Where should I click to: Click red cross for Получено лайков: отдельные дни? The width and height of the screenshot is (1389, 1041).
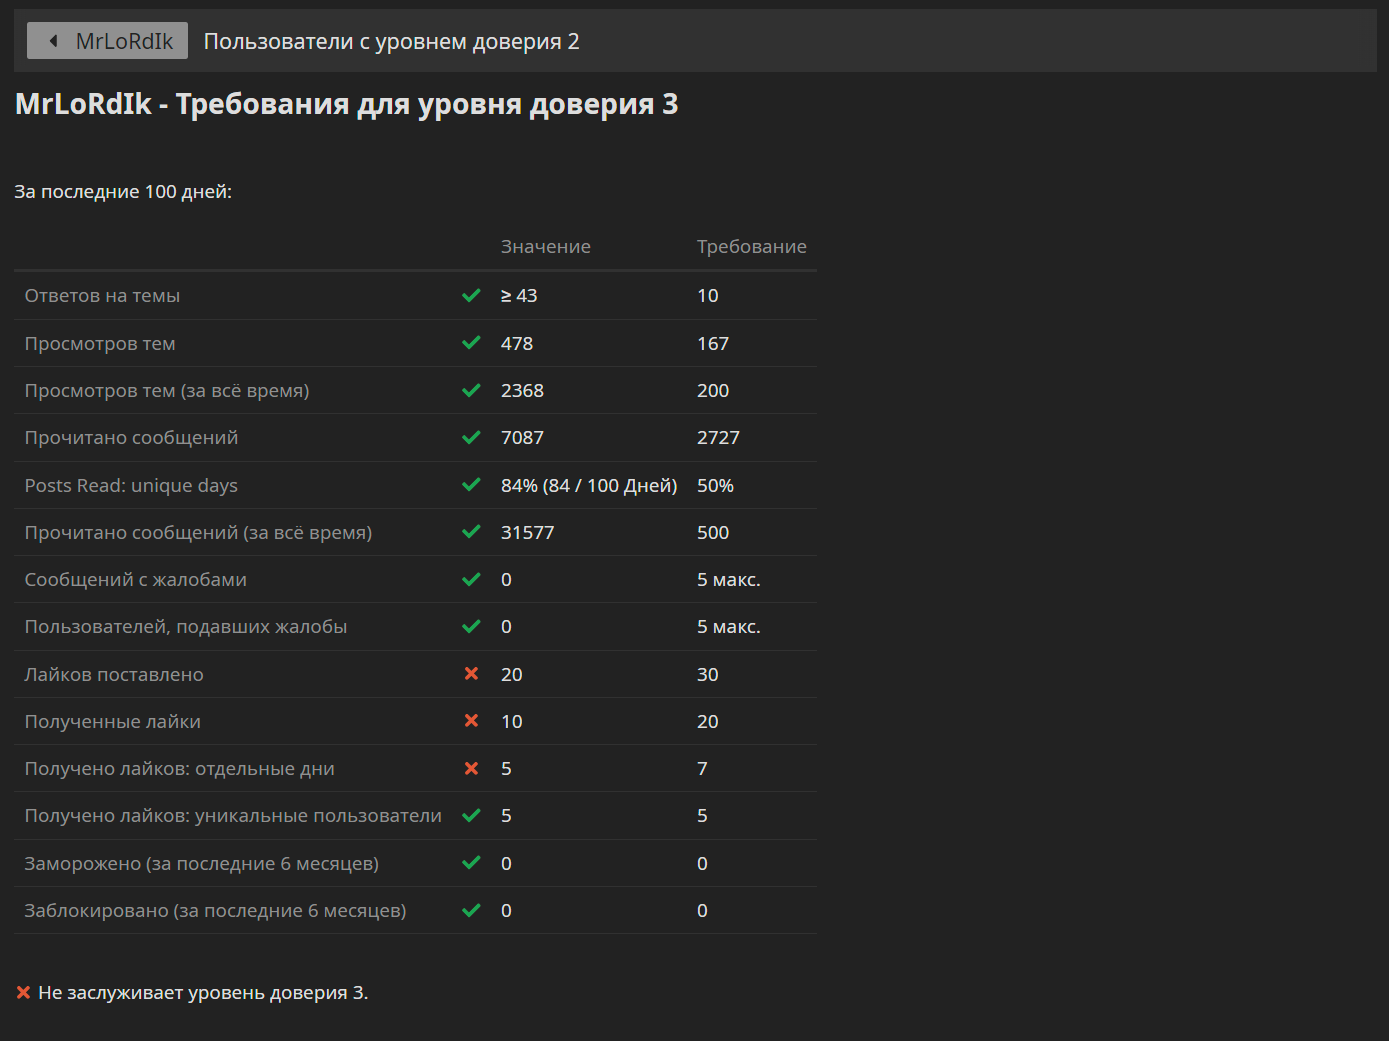click(x=471, y=768)
